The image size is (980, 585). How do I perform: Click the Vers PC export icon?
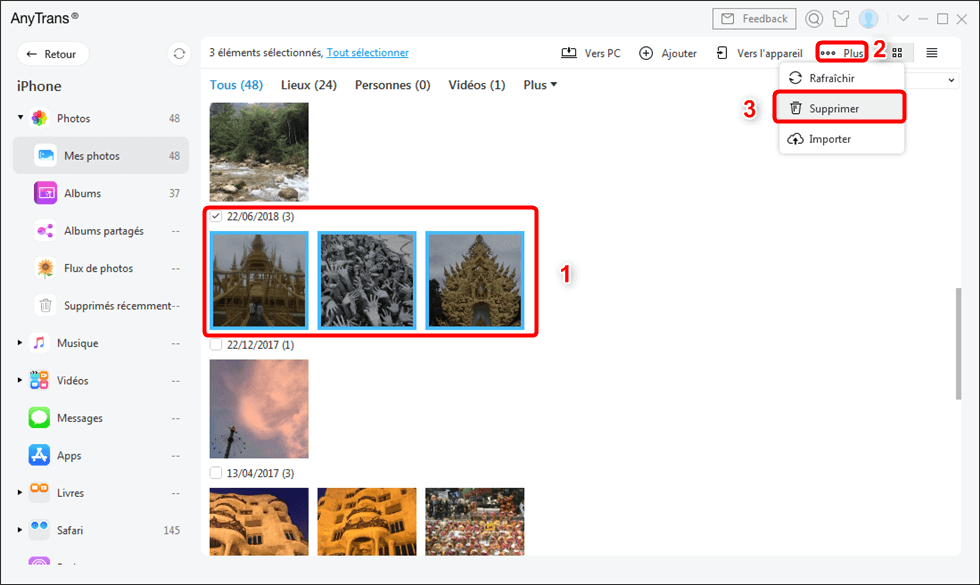coord(569,53)
